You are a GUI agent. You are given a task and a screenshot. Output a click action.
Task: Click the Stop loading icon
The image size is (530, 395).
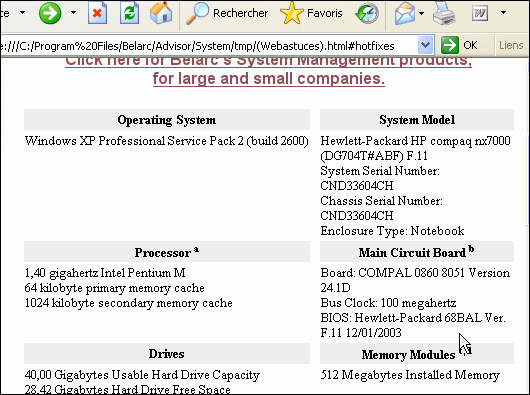click(97, 13)
